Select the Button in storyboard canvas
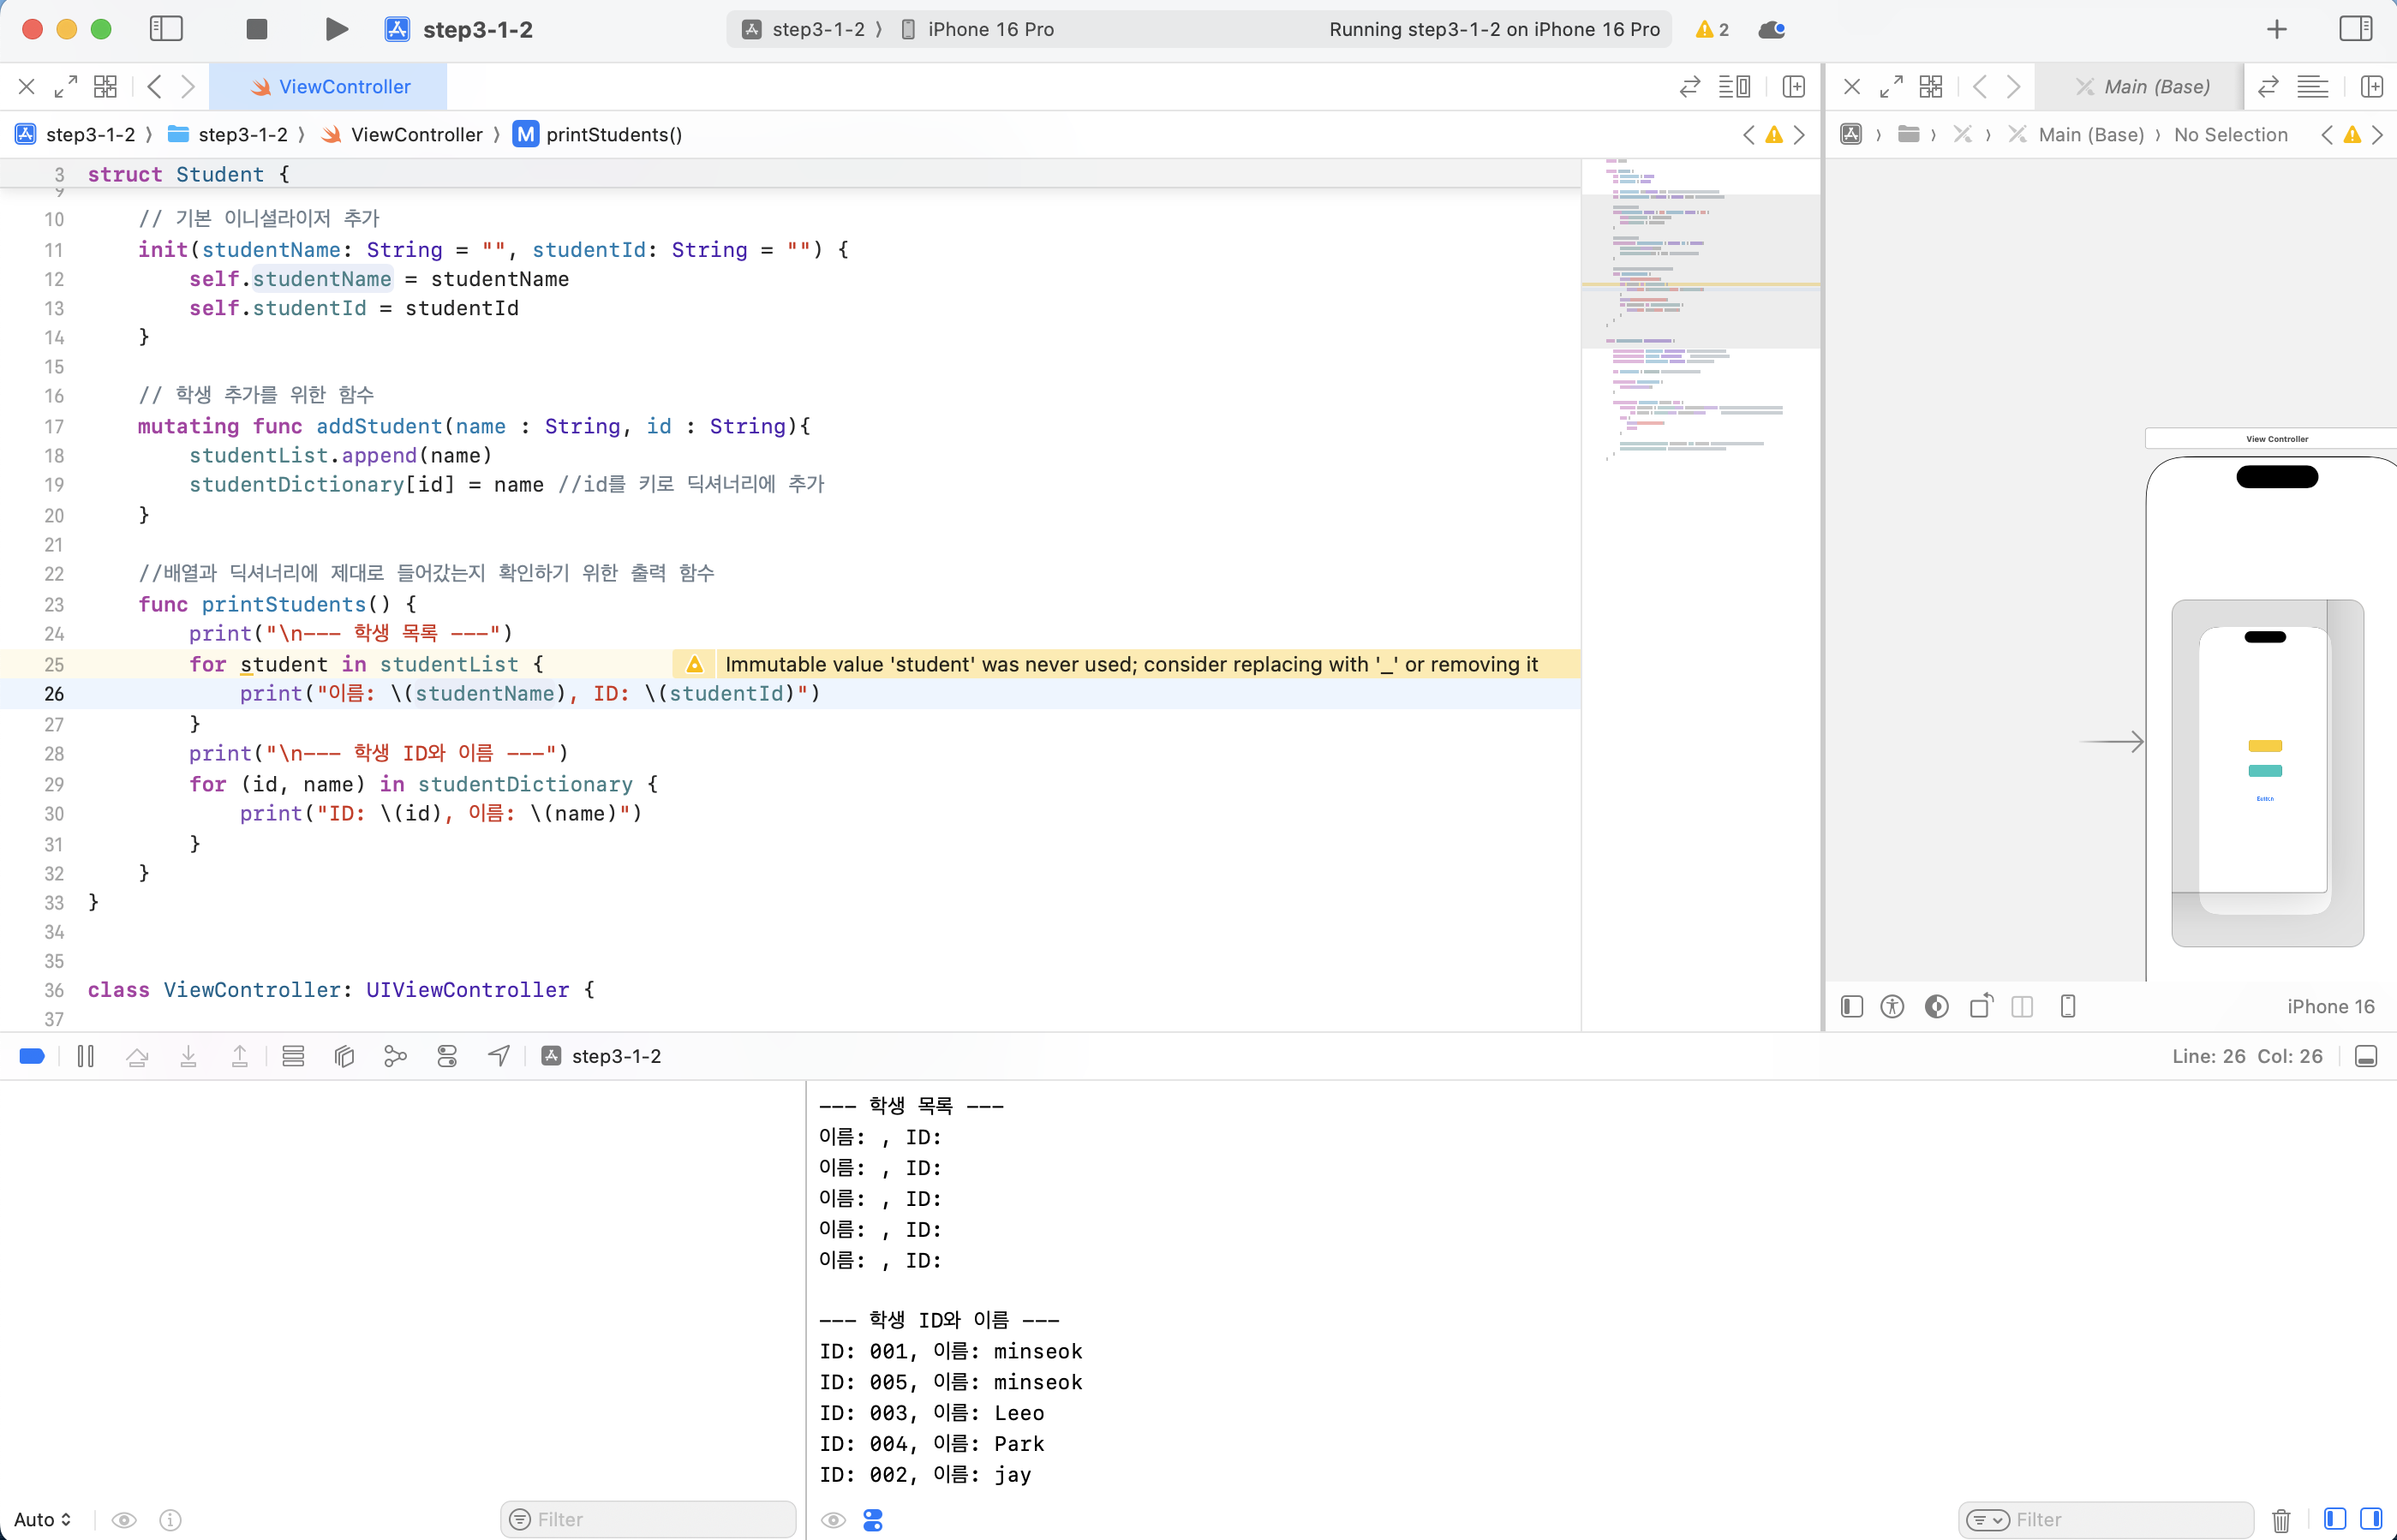The width and height of the screenshot is (2397, 1540). 2265,799
